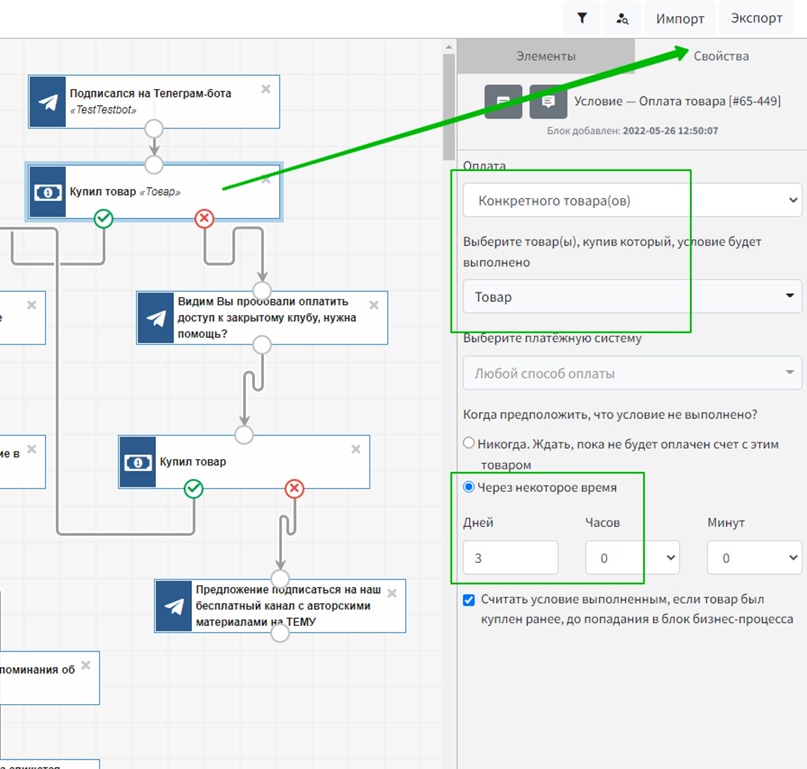807x769 pixels.
Task: Open the «Конкретного товара(ов)» payment dropdown
Action: (632, 200)
